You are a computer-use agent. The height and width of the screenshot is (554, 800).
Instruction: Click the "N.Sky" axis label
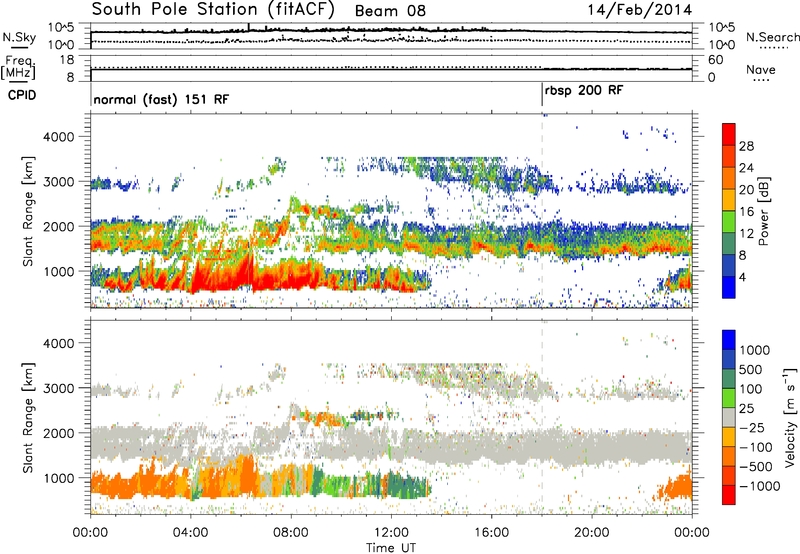click(x=19, y=37)
